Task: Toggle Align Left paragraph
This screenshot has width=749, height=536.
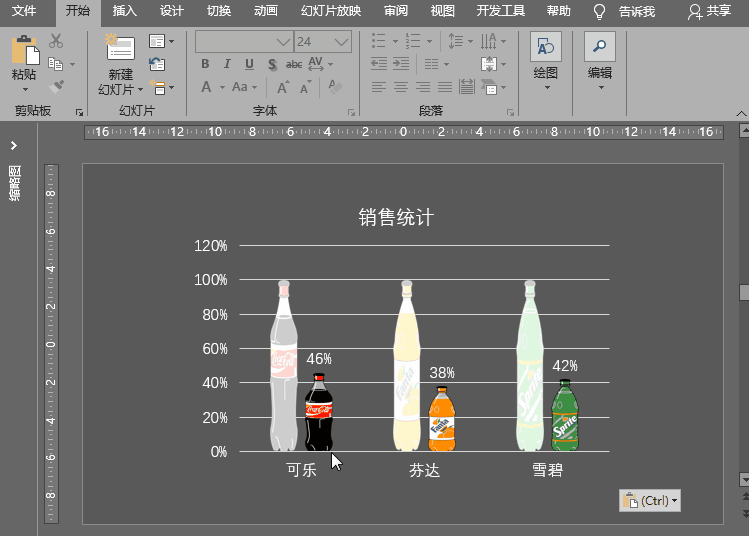Action: 379,87
